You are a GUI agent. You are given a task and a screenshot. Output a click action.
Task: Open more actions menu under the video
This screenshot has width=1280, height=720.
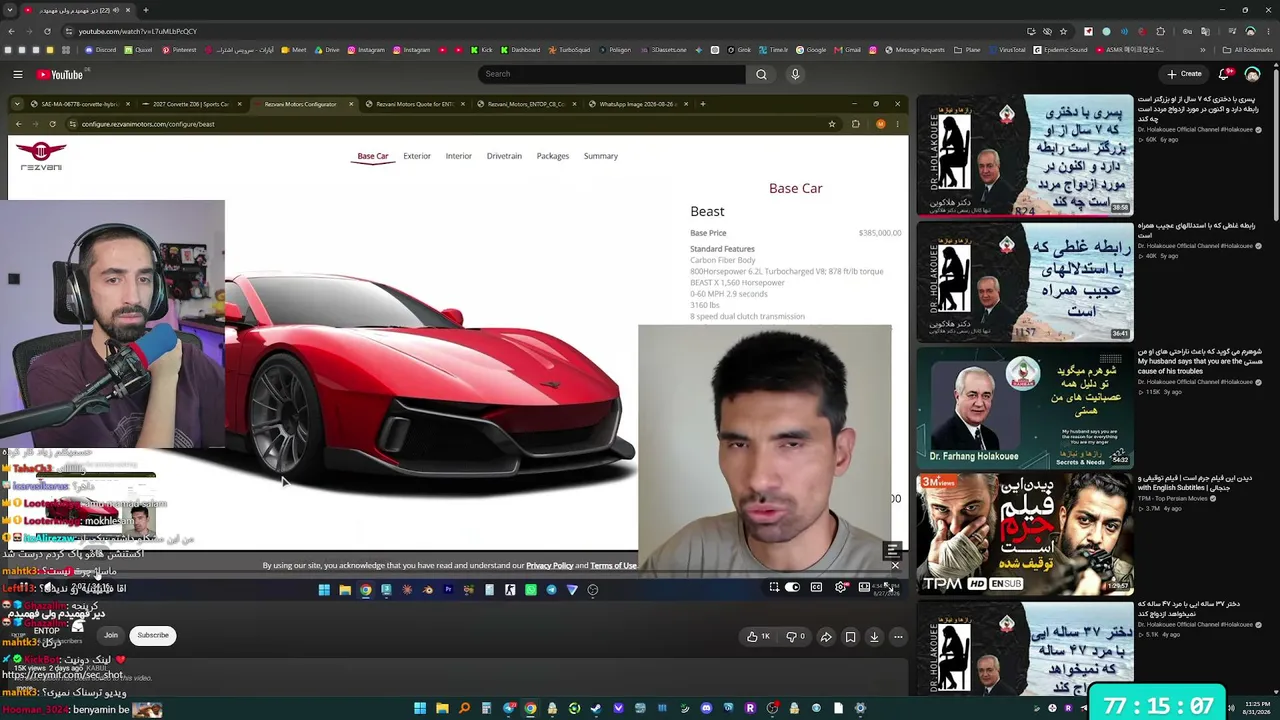pyautogui.click(x=898, y=637)
